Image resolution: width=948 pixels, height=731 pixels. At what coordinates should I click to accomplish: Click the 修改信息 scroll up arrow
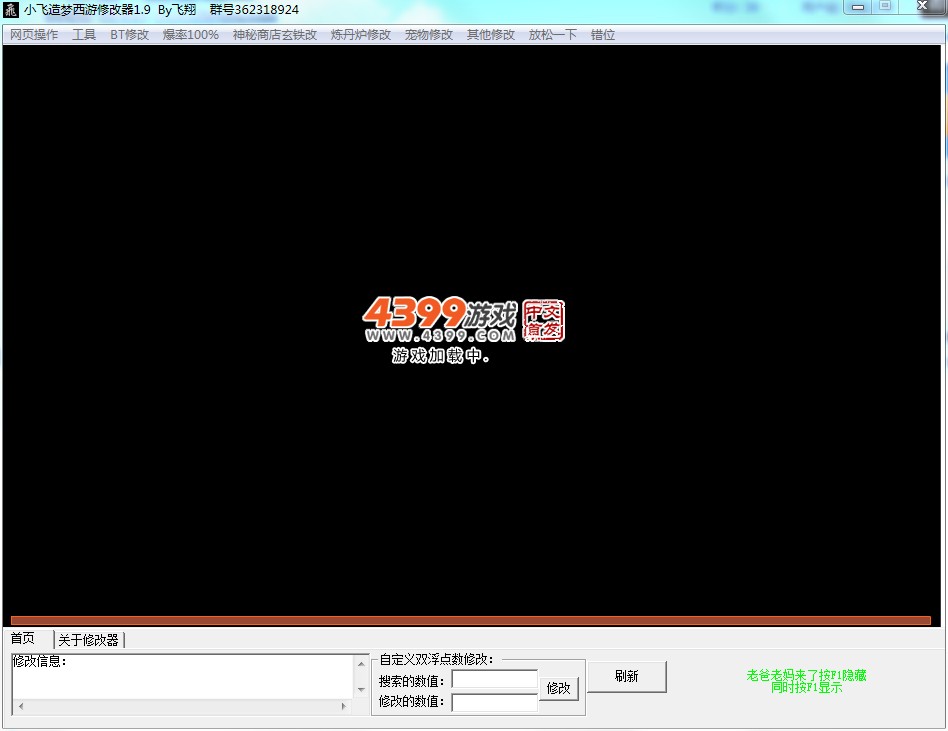(x=361, y=664)
